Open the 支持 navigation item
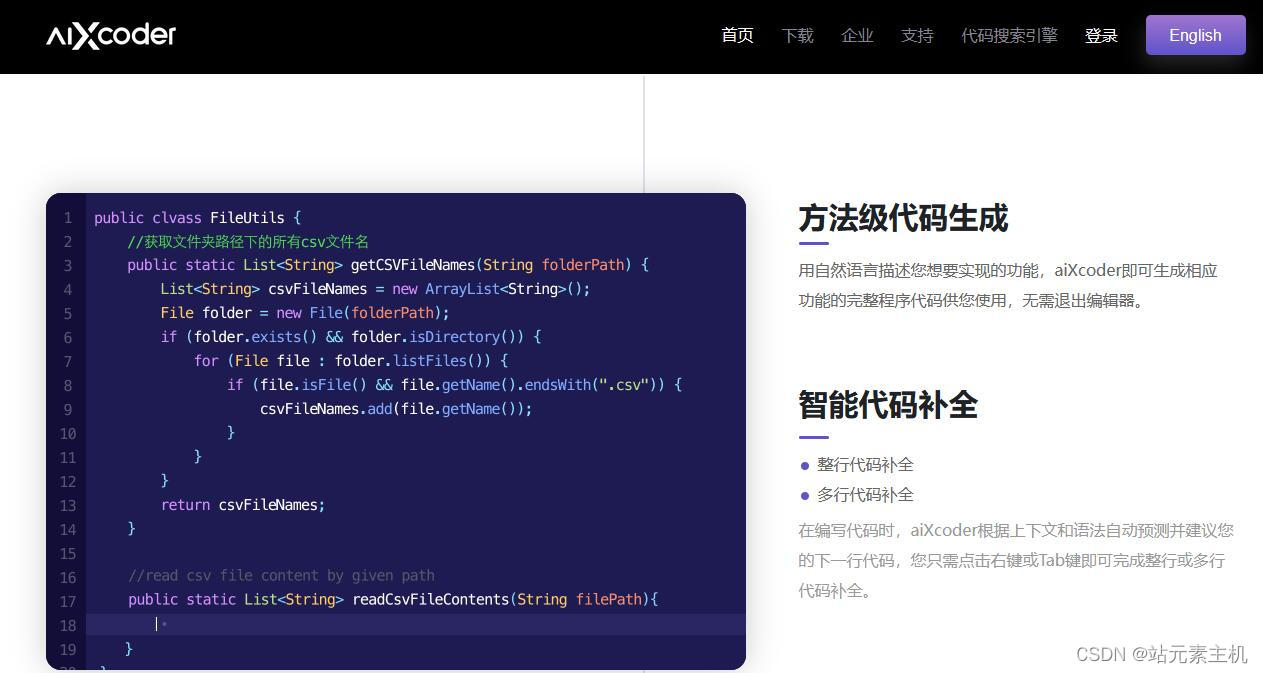1263x673 pixels. (917, 35)
